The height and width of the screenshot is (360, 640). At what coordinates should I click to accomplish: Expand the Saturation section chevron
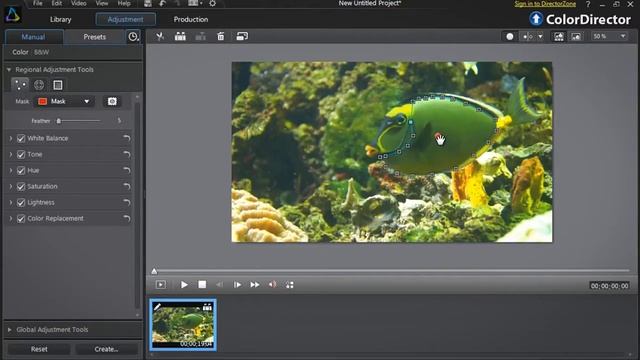[11, 187]
